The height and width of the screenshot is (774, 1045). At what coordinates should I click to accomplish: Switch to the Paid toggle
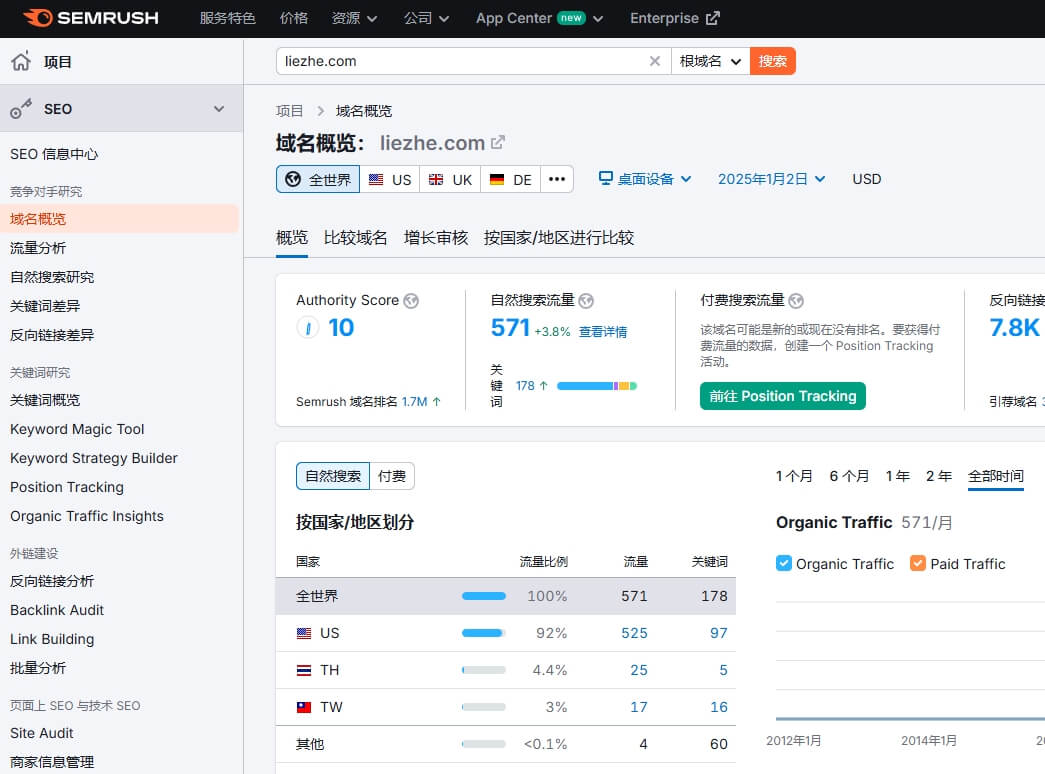coord(392,476)
